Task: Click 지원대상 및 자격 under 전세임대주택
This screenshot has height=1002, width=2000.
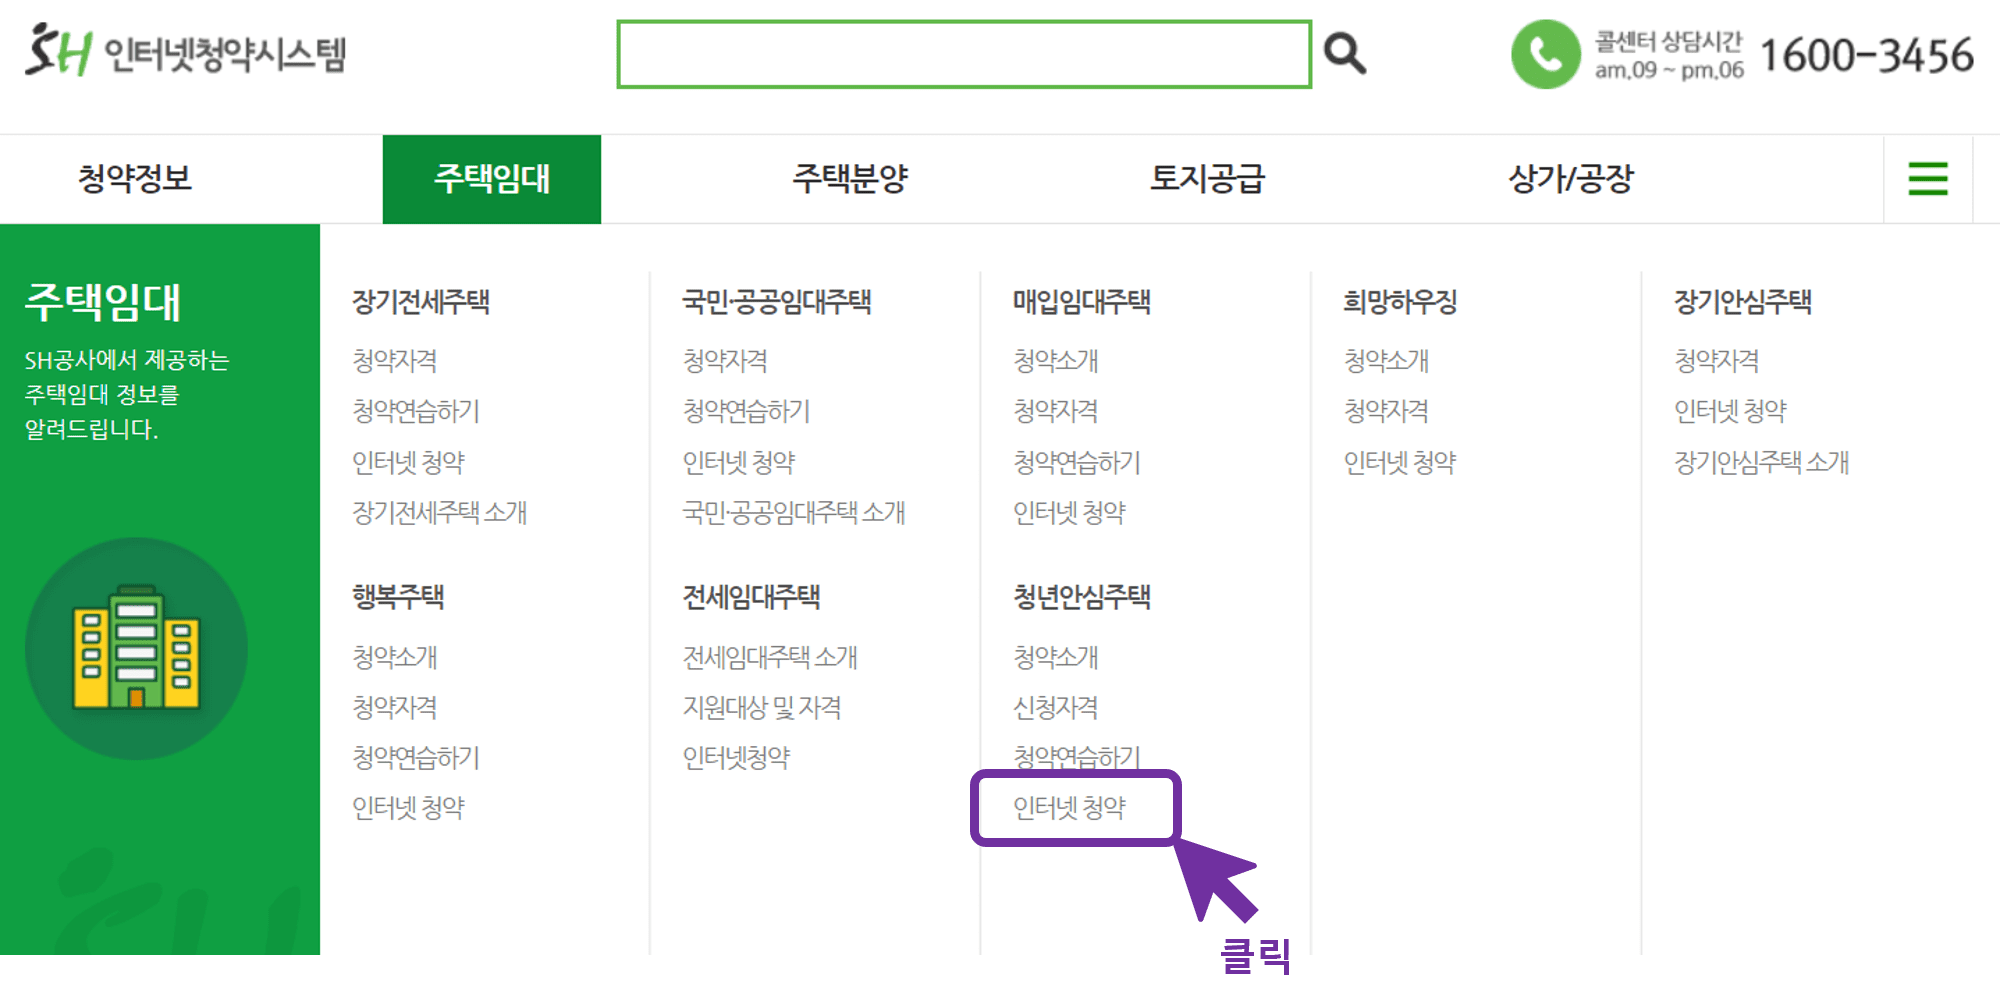Action: (763, 707)
